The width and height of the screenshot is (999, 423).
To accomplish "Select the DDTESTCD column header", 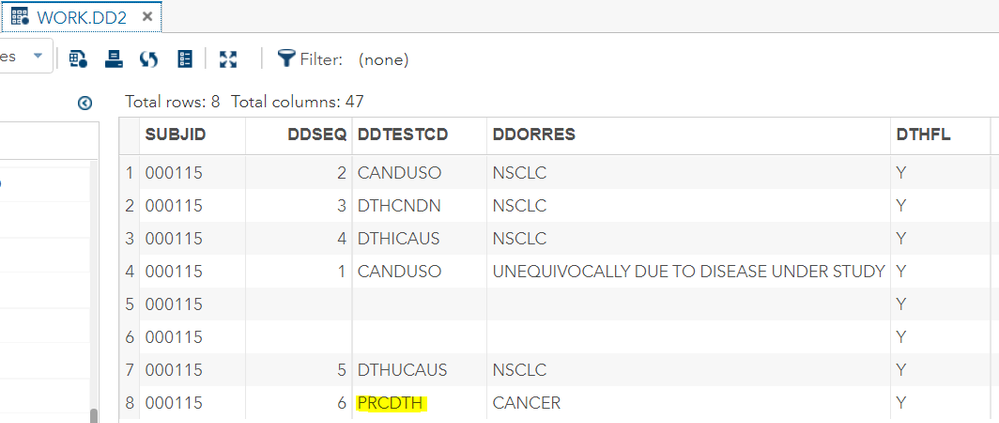I will point(398,135).
